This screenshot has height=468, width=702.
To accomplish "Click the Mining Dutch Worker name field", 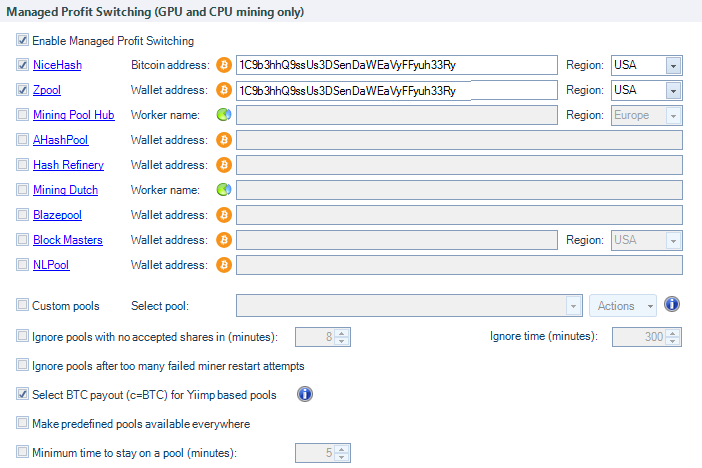I will click(x=459, y=190).
